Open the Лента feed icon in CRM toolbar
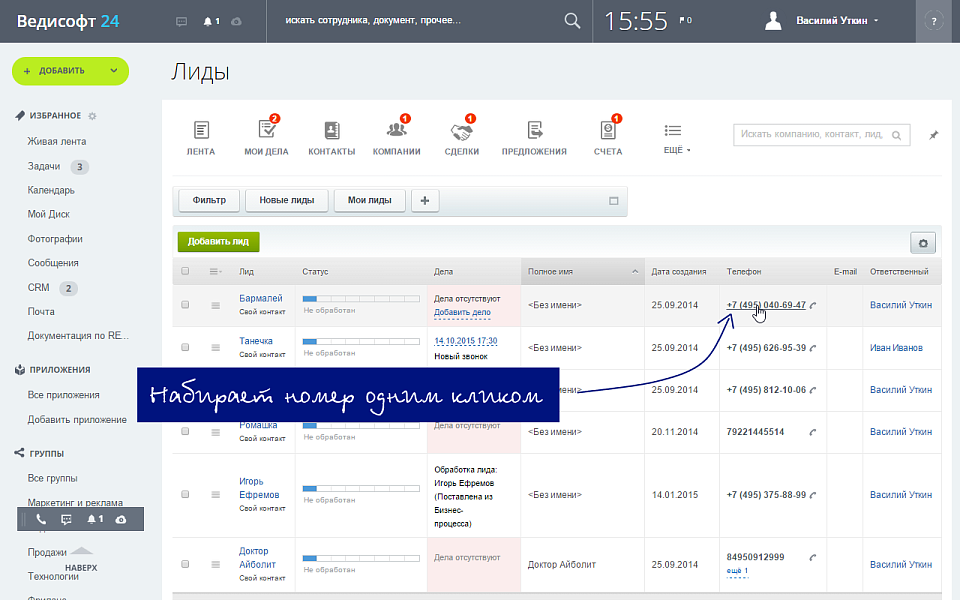Image resolution: width=960 pixels, height=600 pixels. (x=201, y=131)
